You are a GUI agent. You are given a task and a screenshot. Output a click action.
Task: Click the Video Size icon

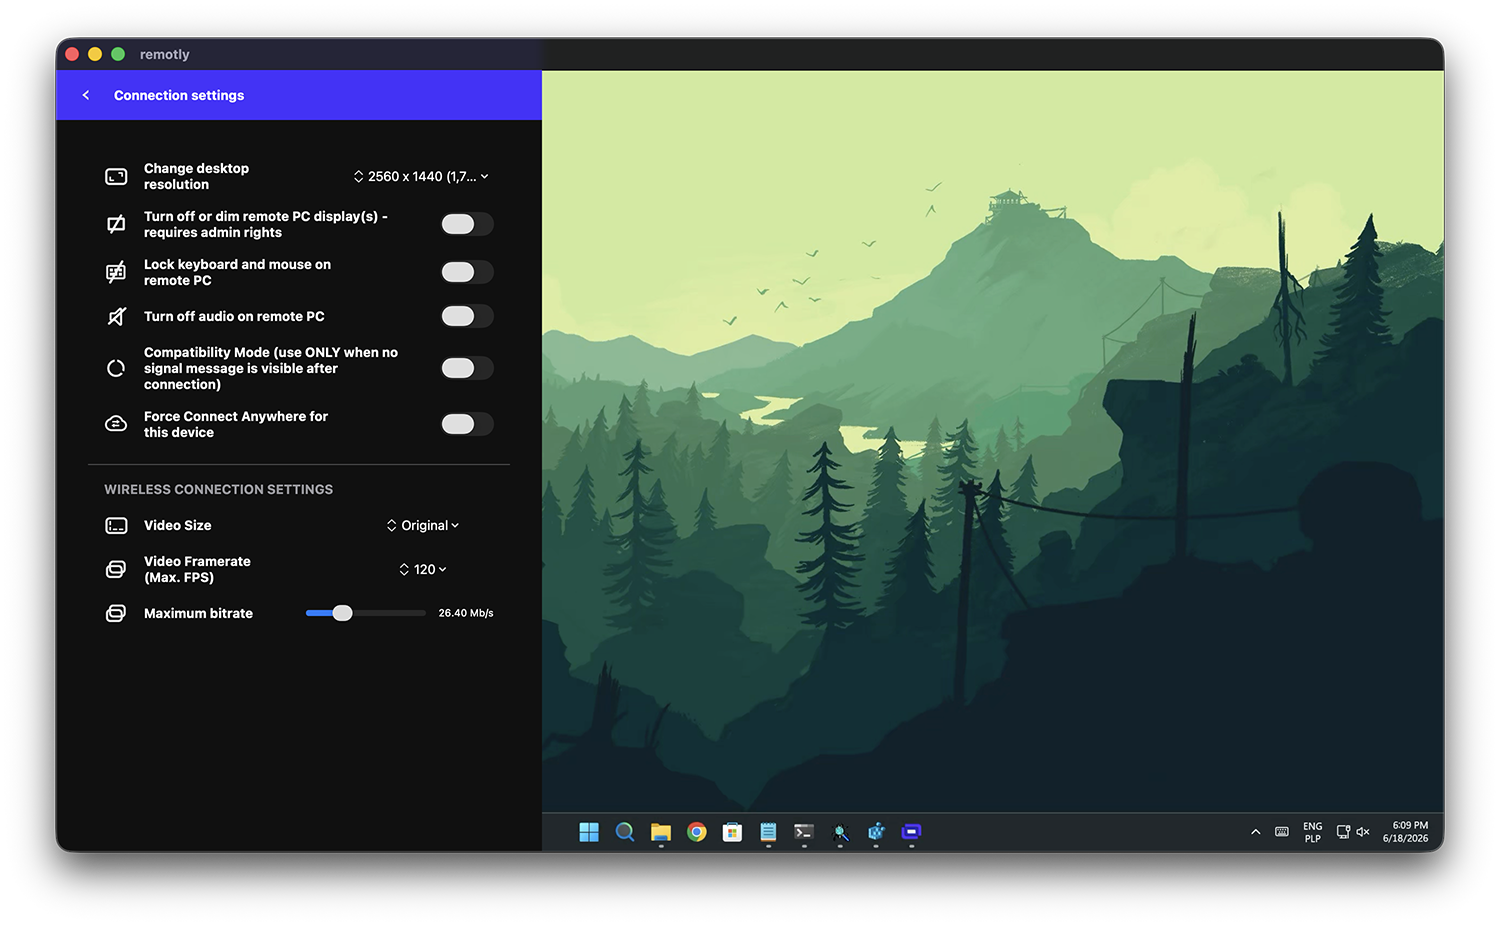click(x=116, y=525)
